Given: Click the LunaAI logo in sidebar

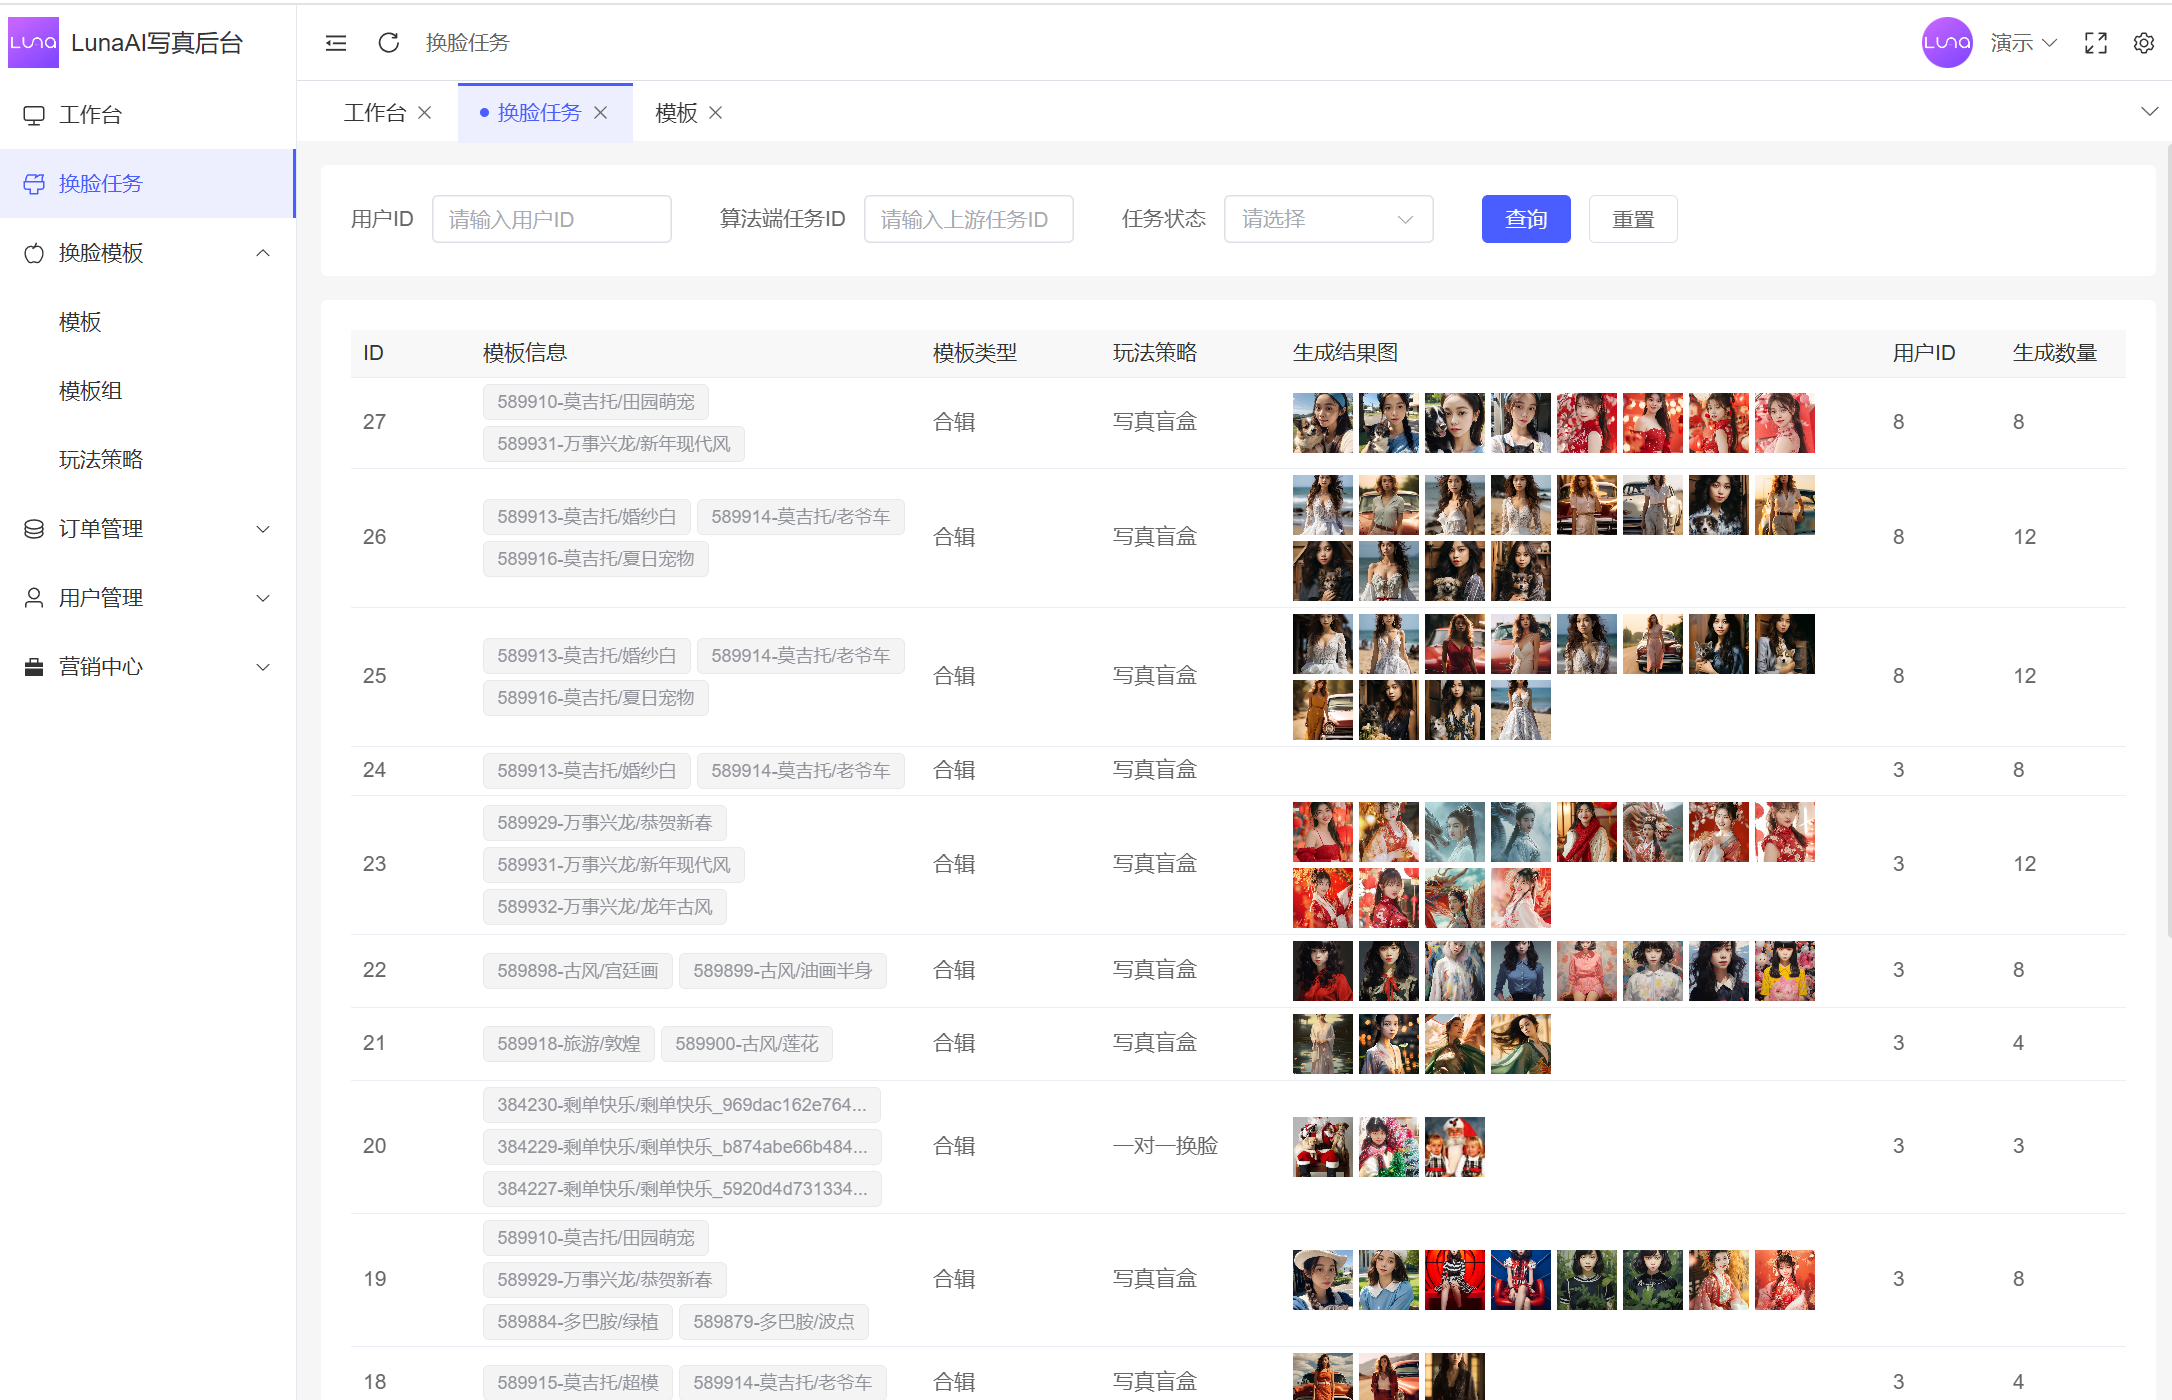Looking at the screenshot, I should [x=33, y=43].
